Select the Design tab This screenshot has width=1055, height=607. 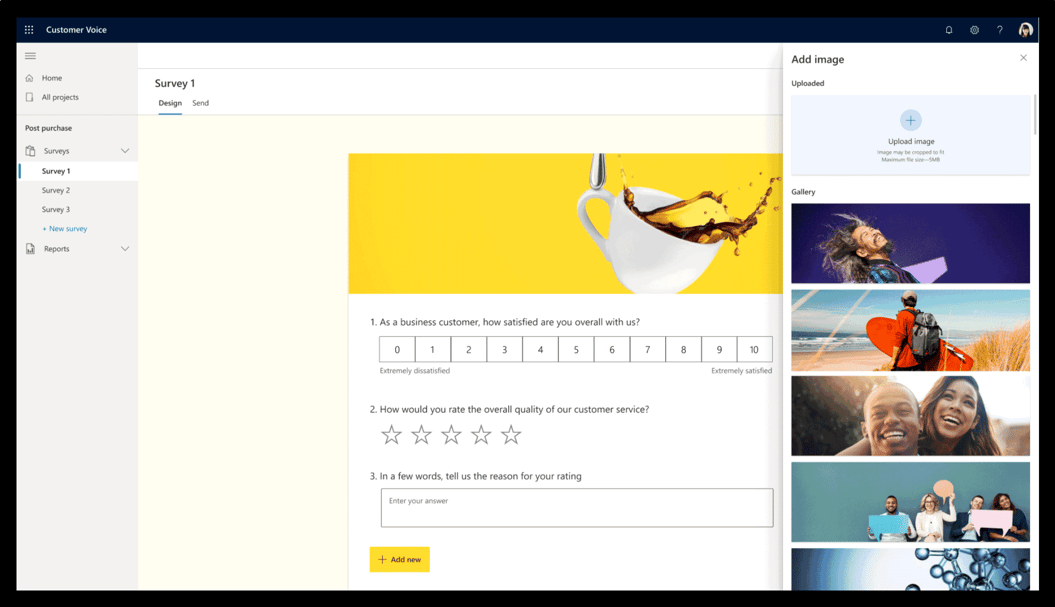(169, 103)
